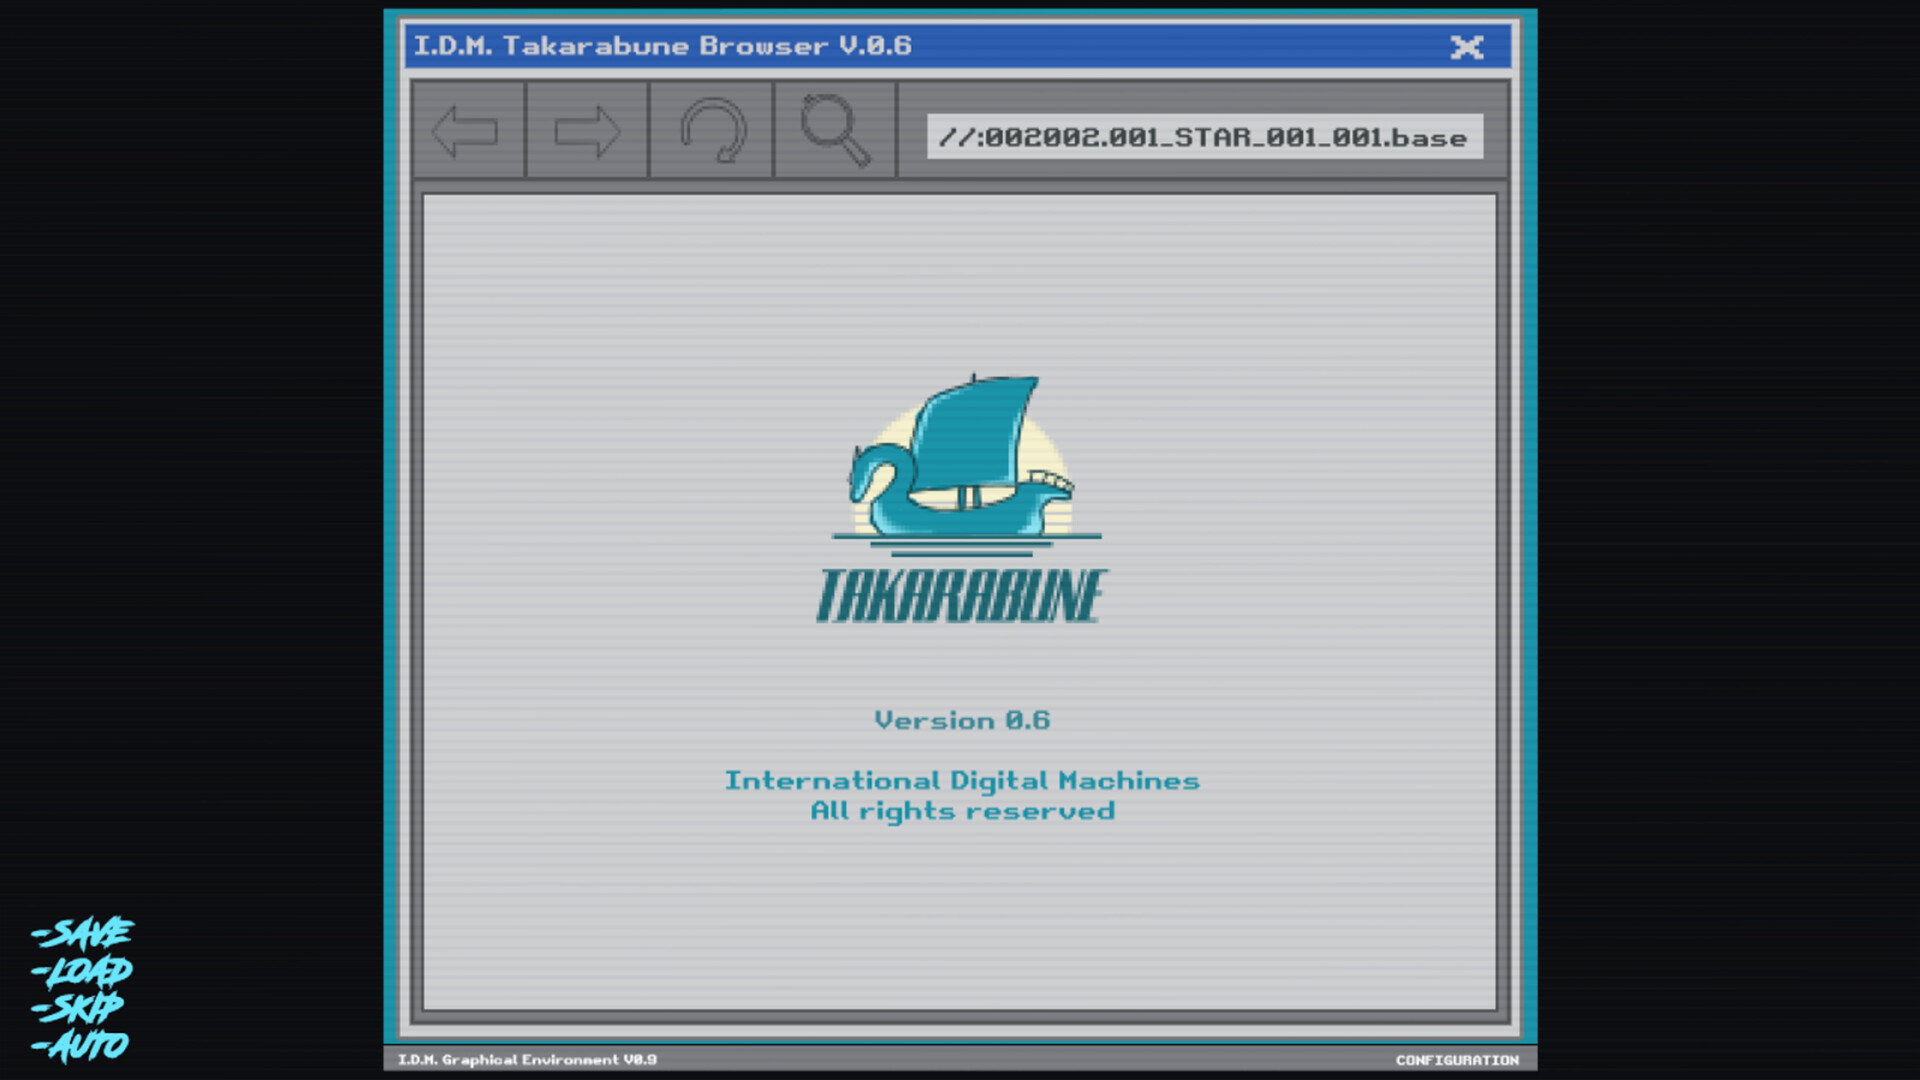The width and height of the screenshot is (1920, 1080).
Task: Click the TAKARABUNE wordmark text
Action: click(962, 597)
